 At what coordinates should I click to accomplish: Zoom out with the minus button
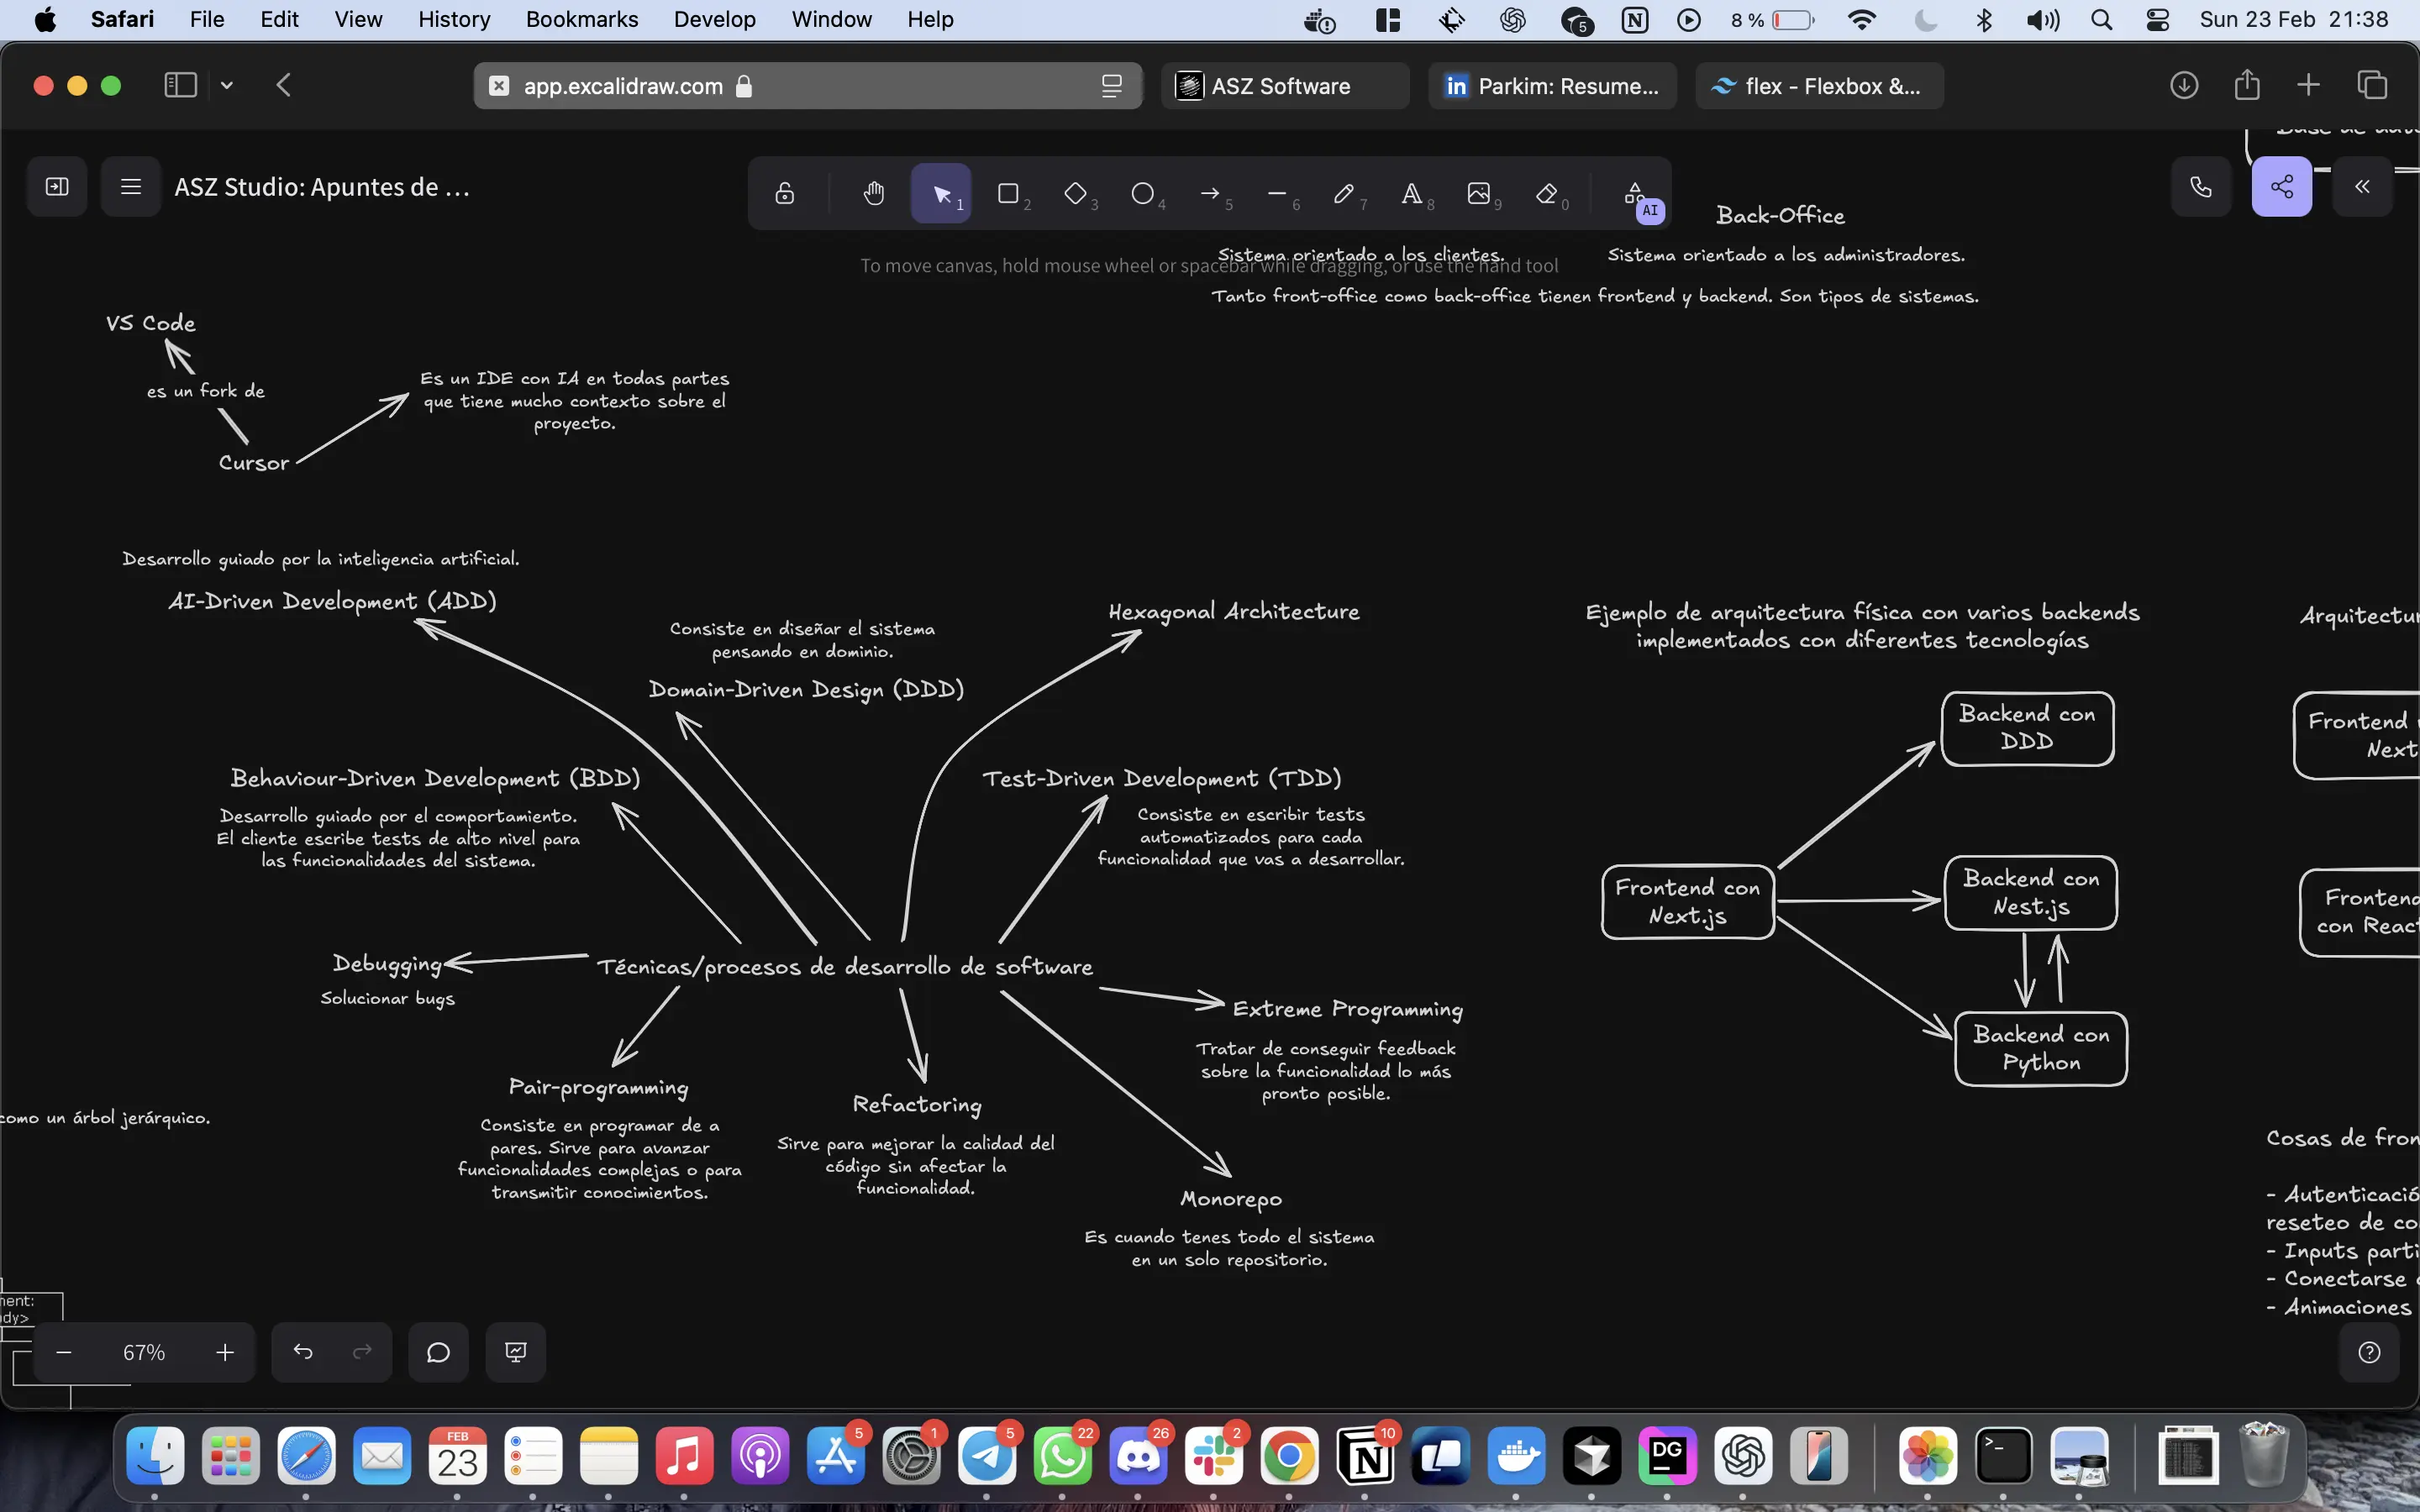pos(64,1352)
